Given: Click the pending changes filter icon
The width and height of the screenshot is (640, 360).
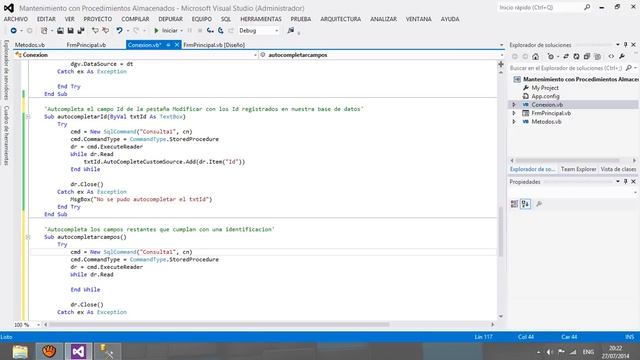Looking at the screenshot, I should 551,57.
